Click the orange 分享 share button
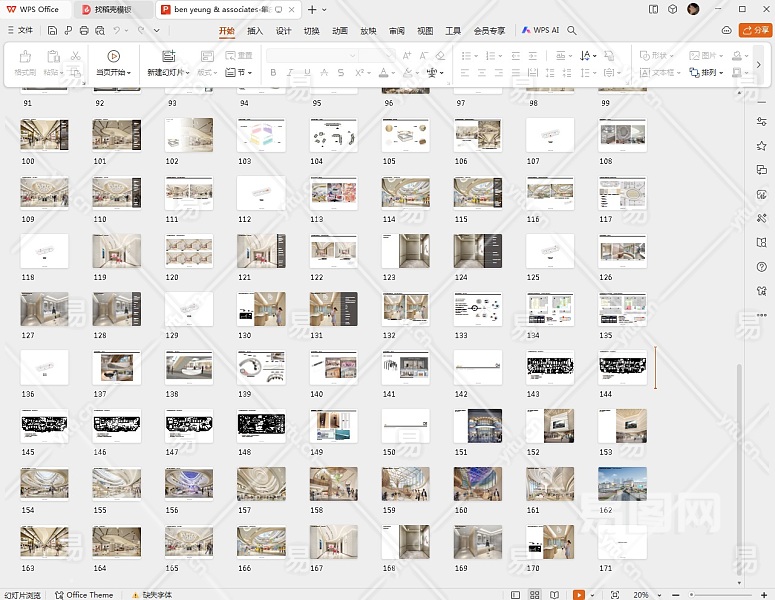Image resolution: width=775 pixels, height=600 pixels. pyautogui.click(x=754, y=30)
